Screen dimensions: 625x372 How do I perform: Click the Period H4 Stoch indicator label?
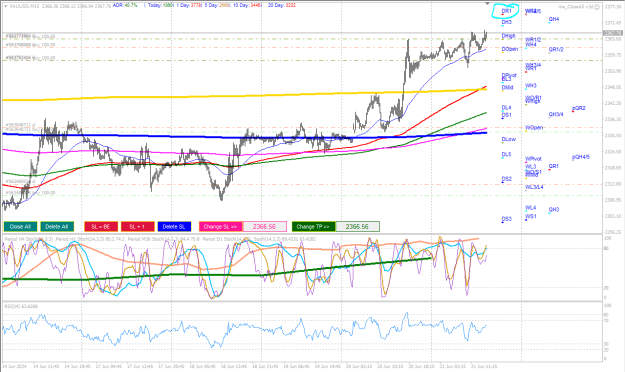click(x=28, y=239)
